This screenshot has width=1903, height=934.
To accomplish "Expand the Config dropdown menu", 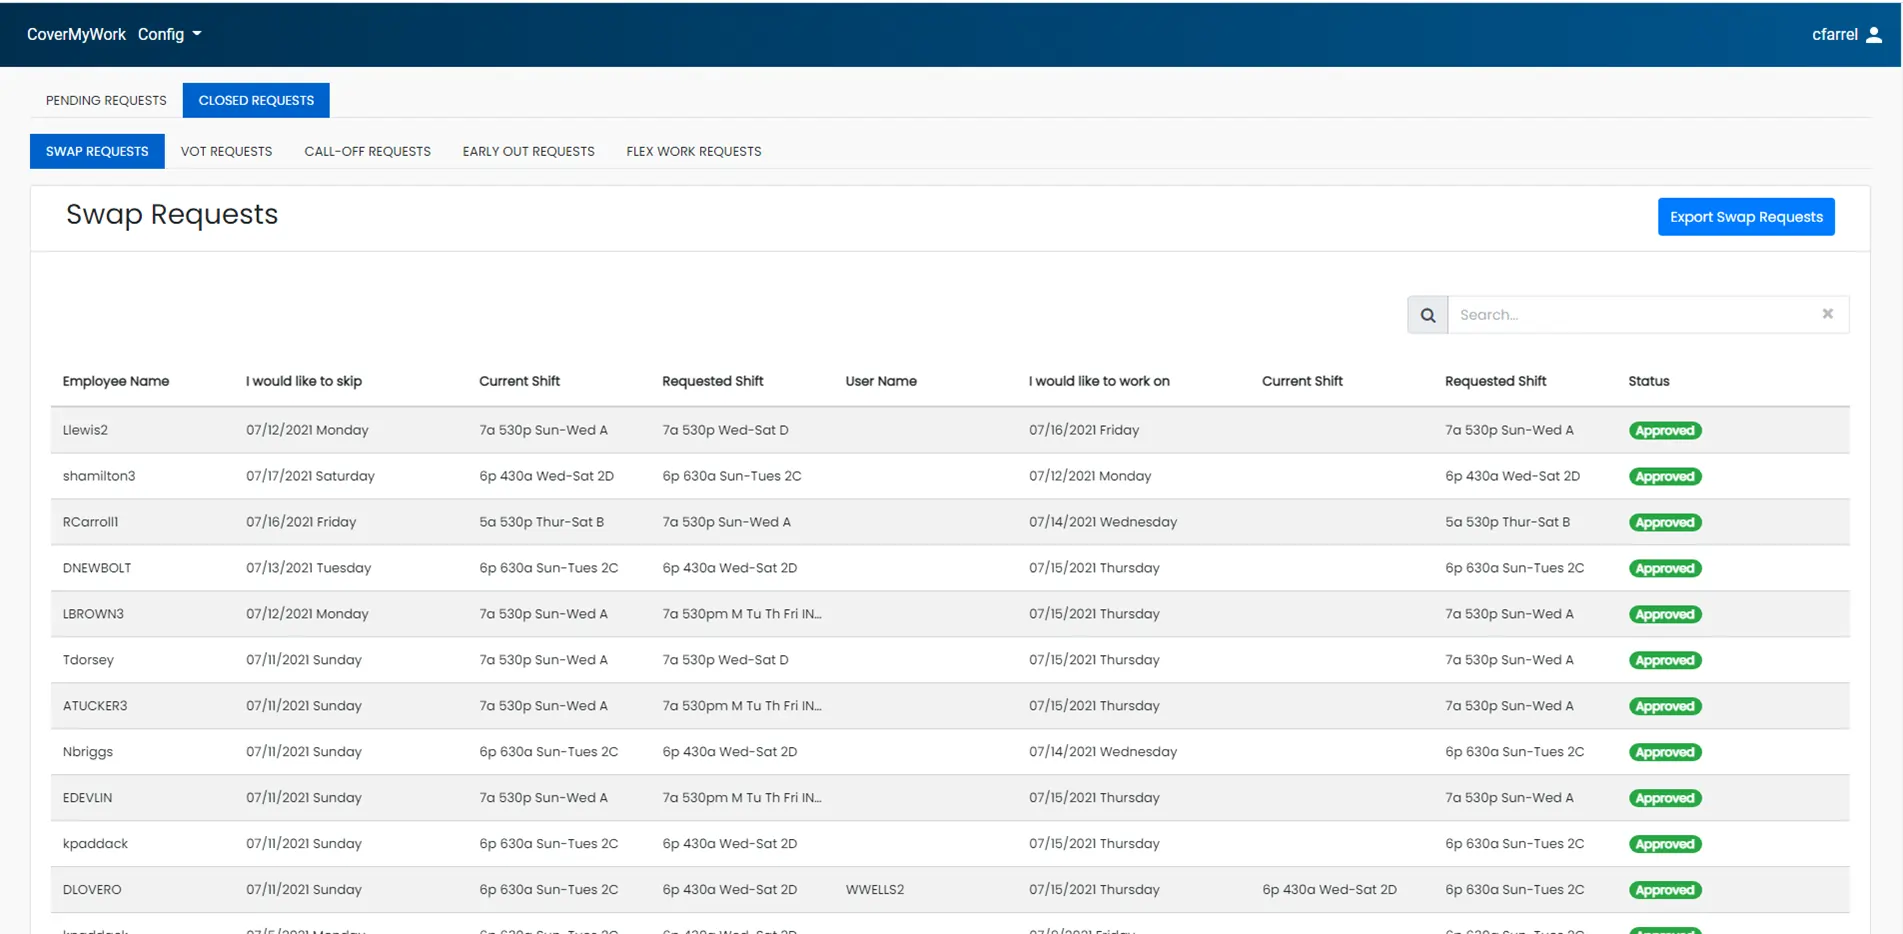I will click(x=170, y=34).
